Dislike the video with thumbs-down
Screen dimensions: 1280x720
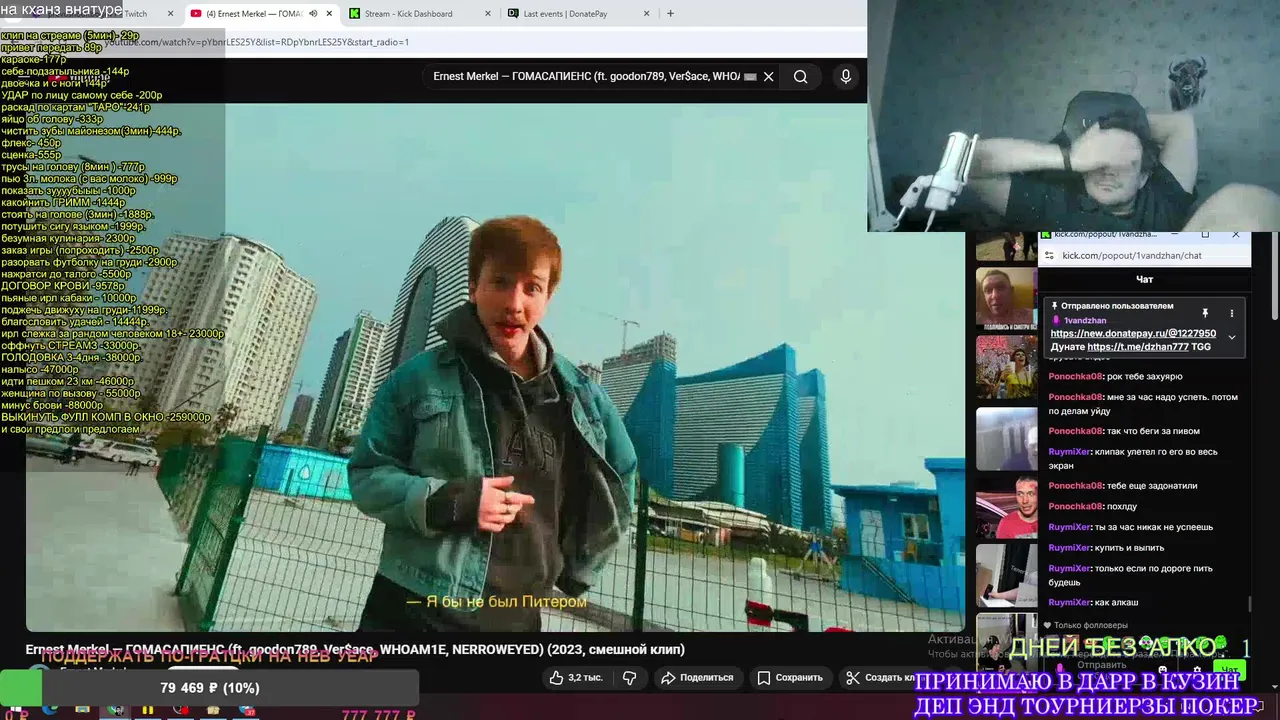pos(629,677)
